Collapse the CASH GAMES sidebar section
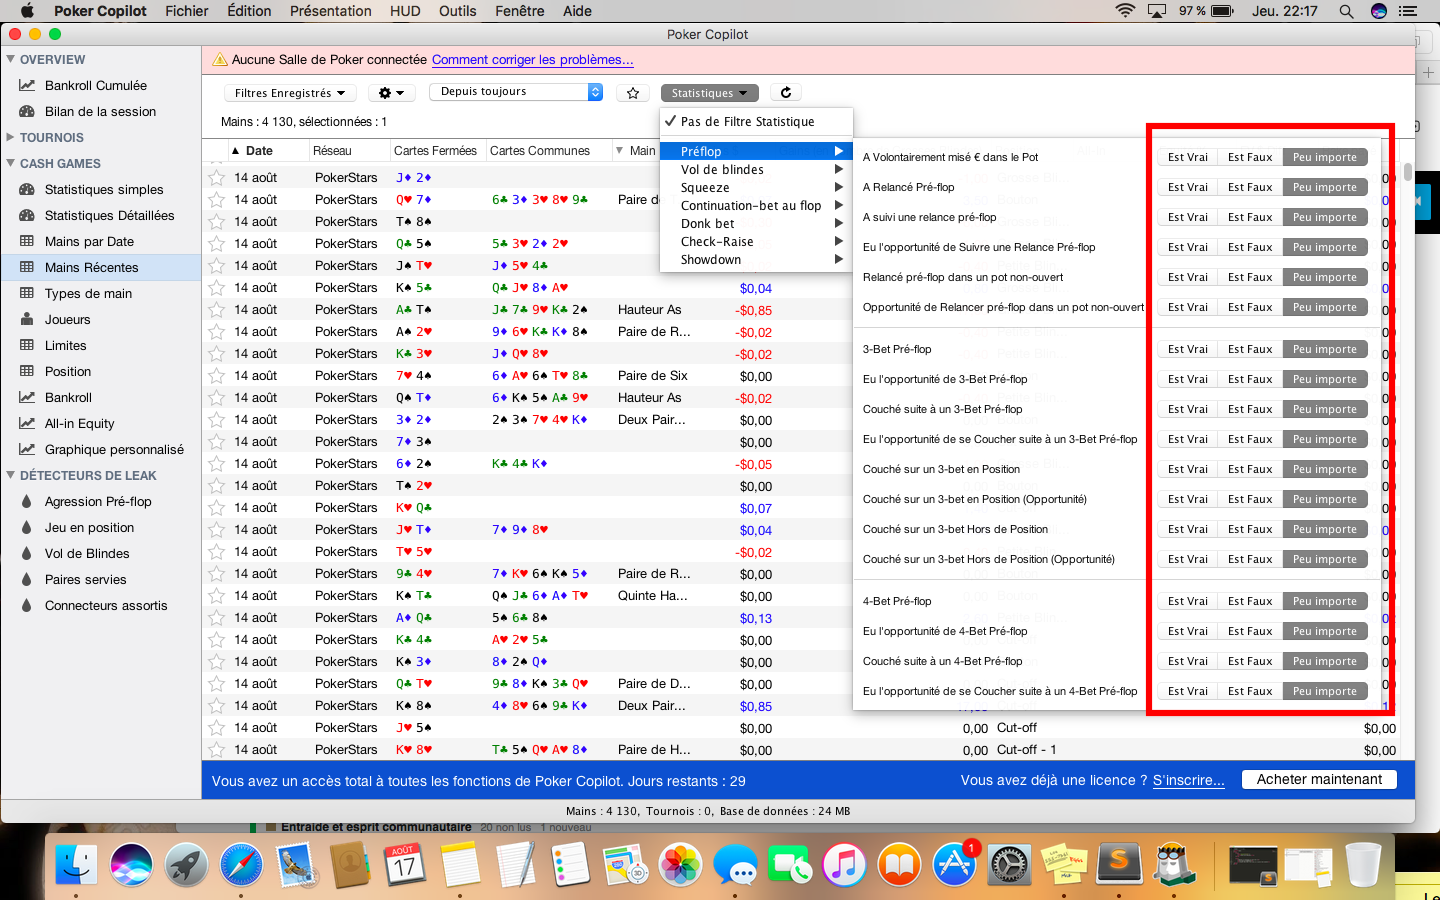The image size is (1440, 900). tap(10, 163)
